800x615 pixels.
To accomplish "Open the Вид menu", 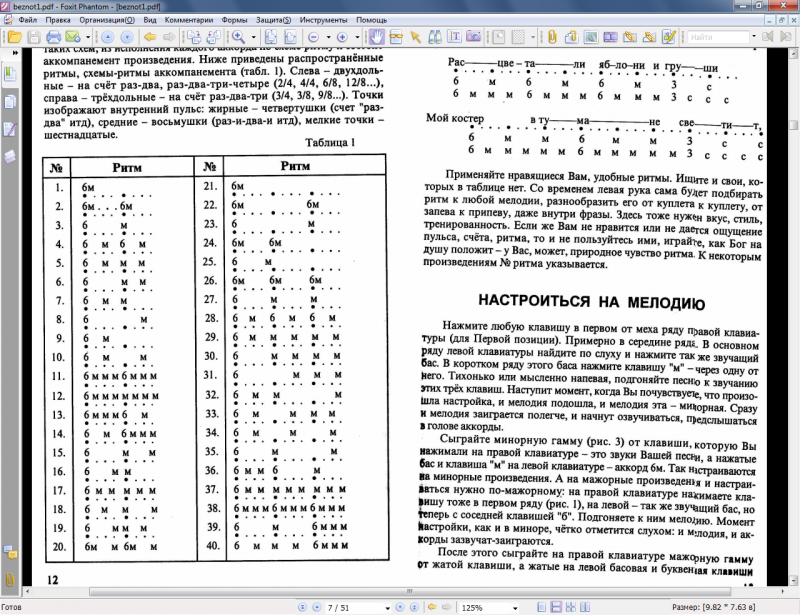I will coord(149,20).
